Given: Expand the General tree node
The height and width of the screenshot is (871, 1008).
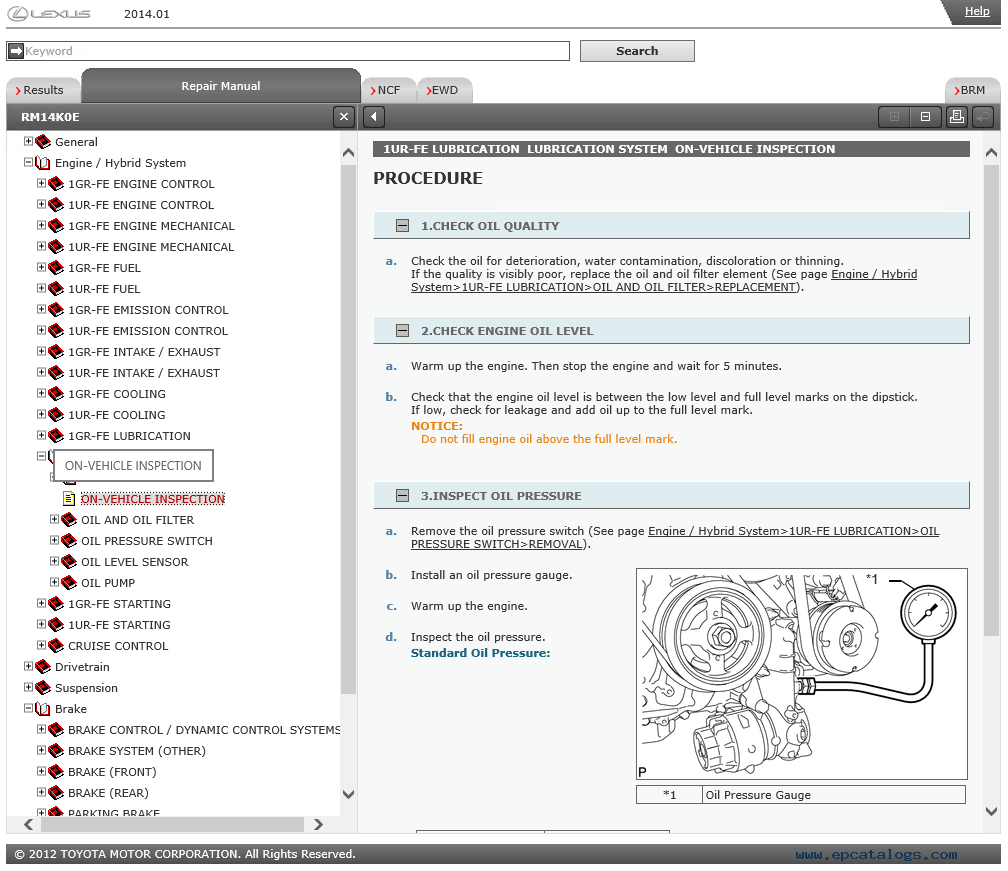Looking at the screenshot, I should pos(28,141).
